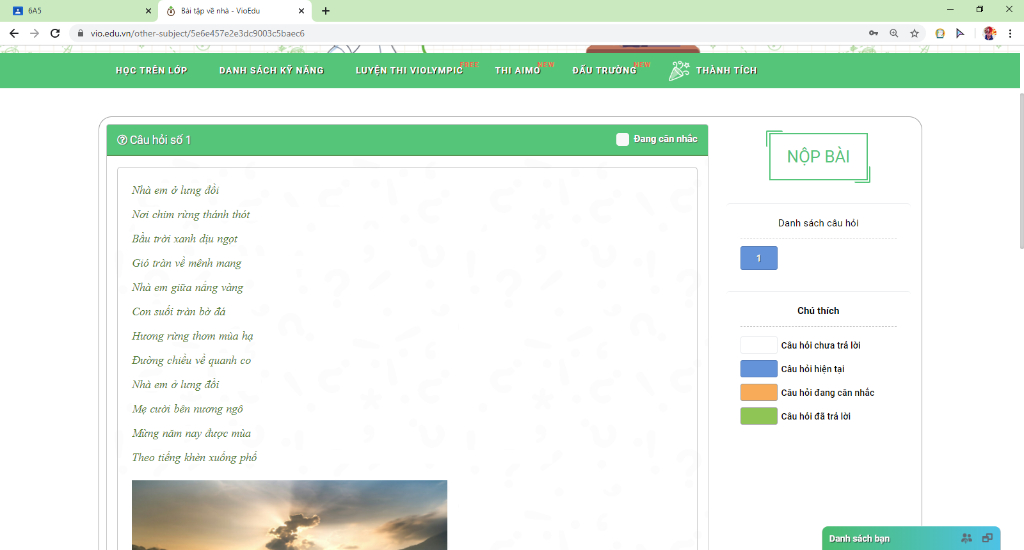View the site padlock info
The image size is (1024, 550).
pos(80,33)
